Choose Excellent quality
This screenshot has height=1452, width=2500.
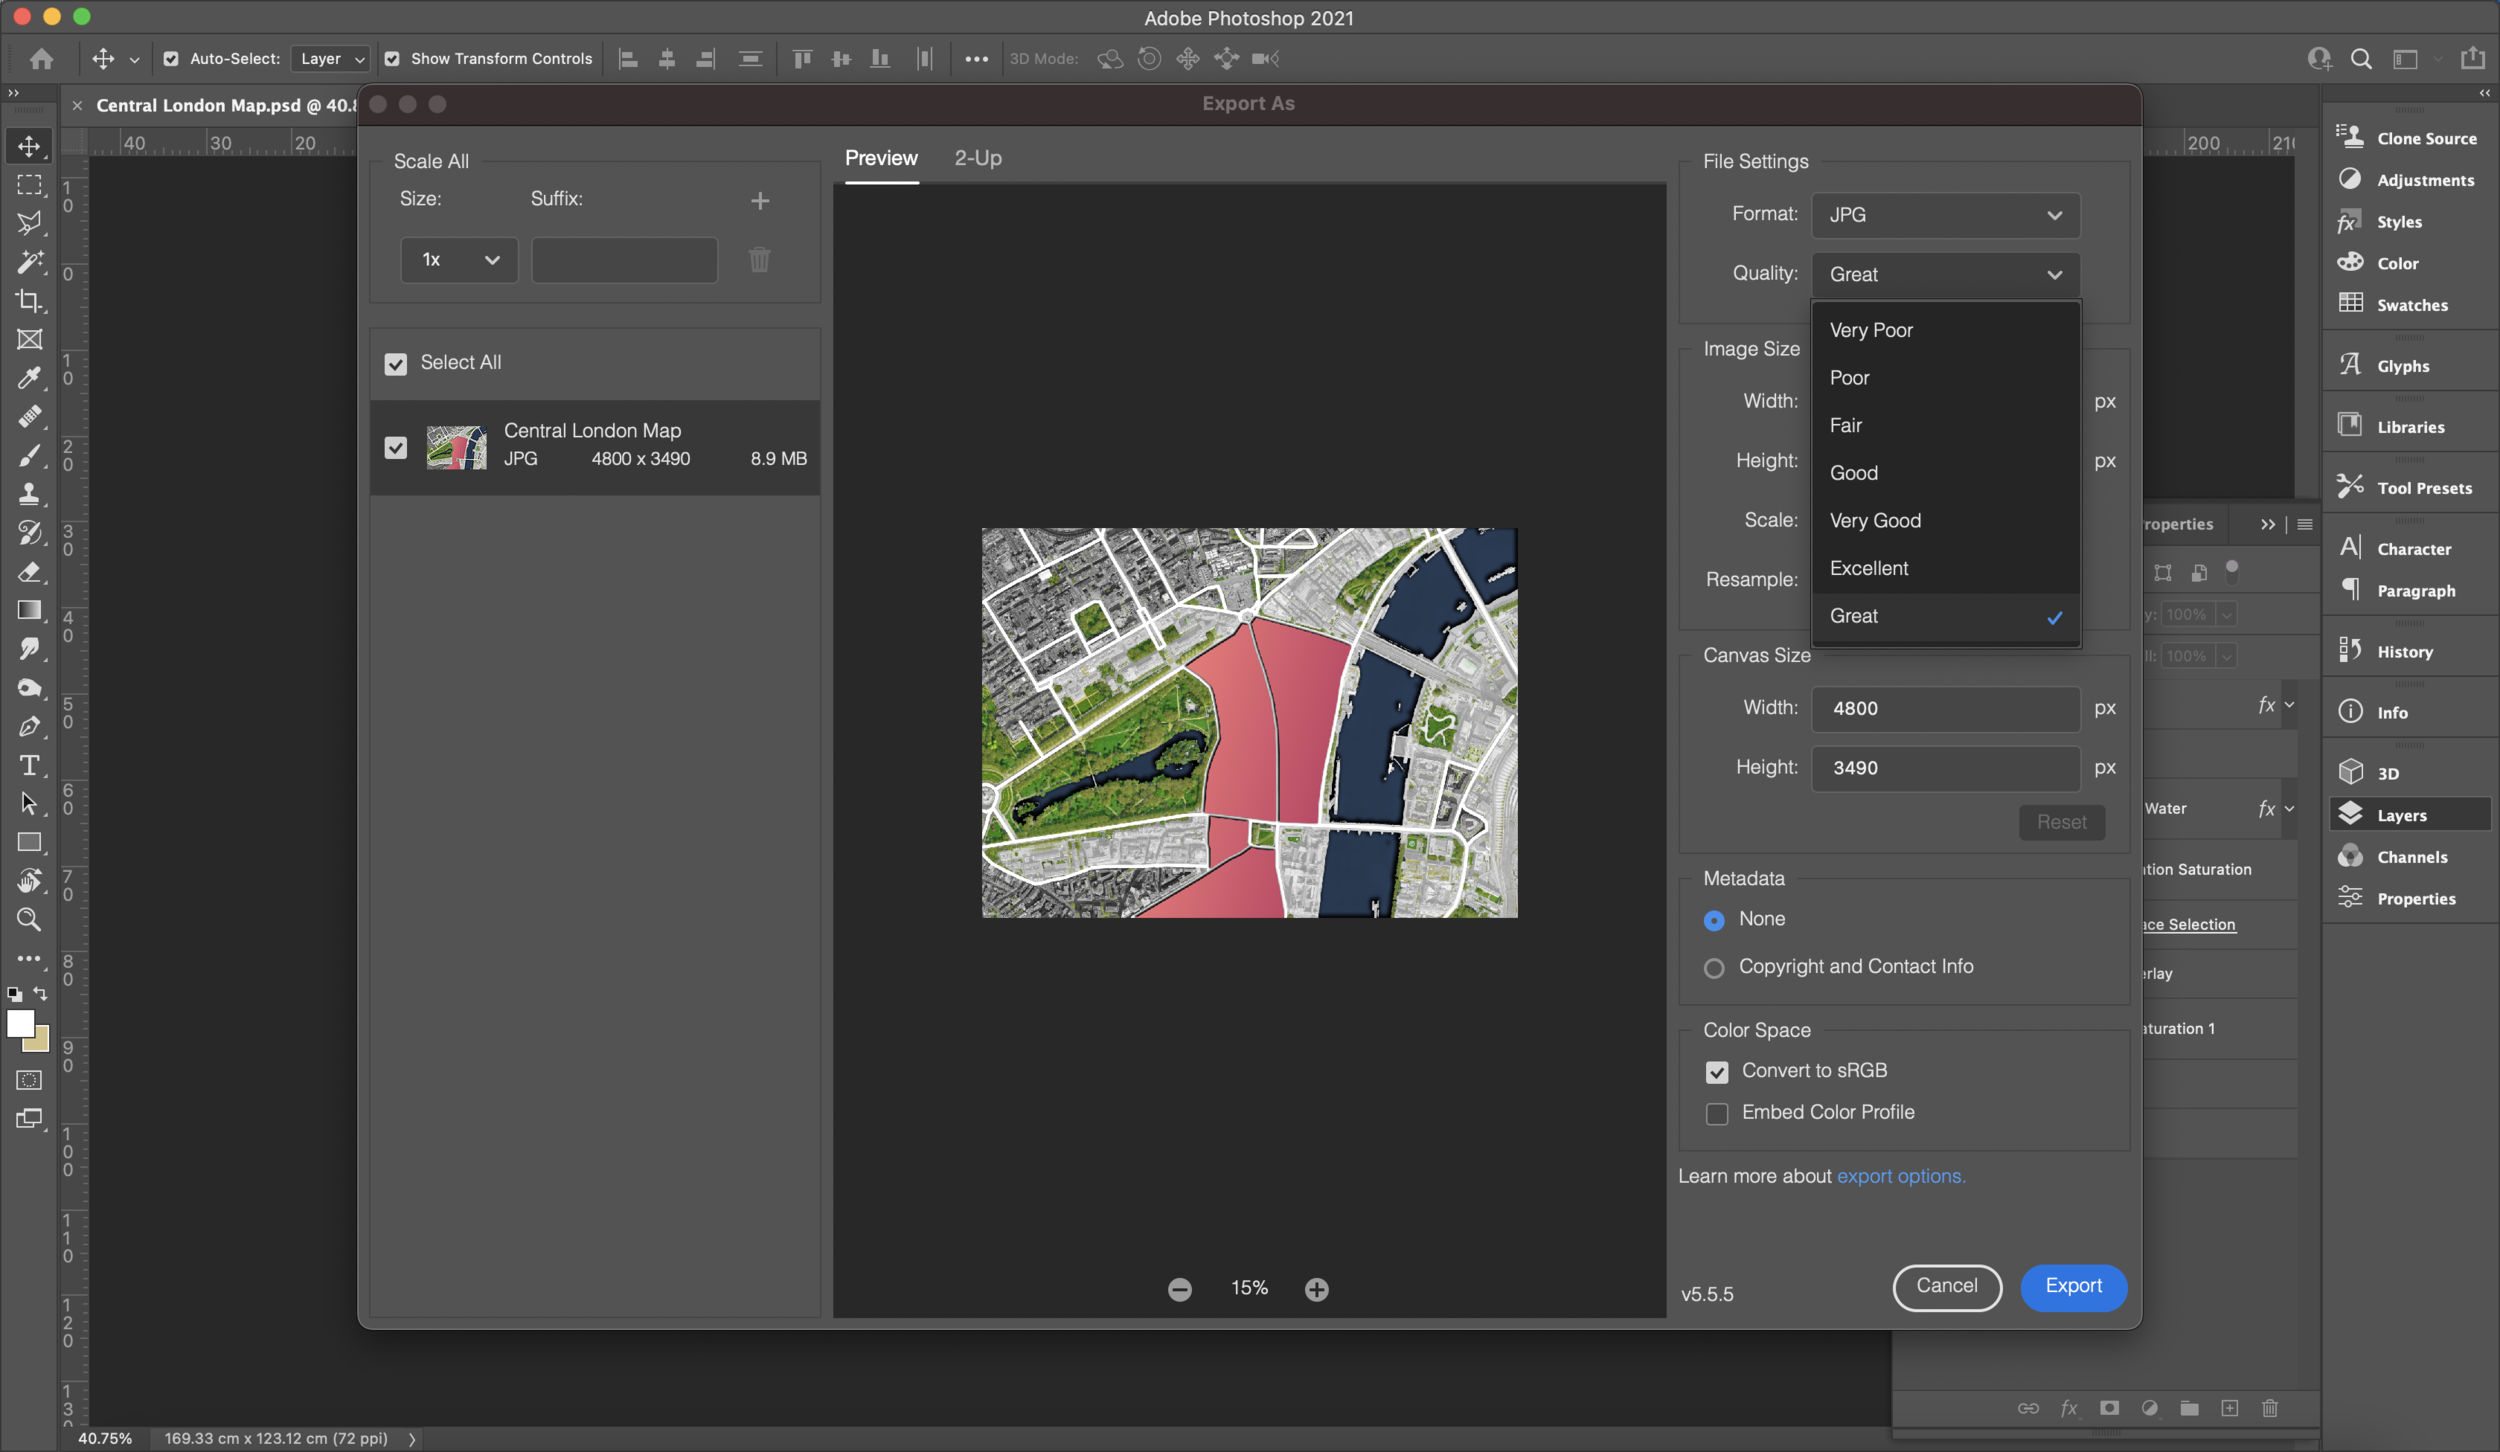(1945, 568)
